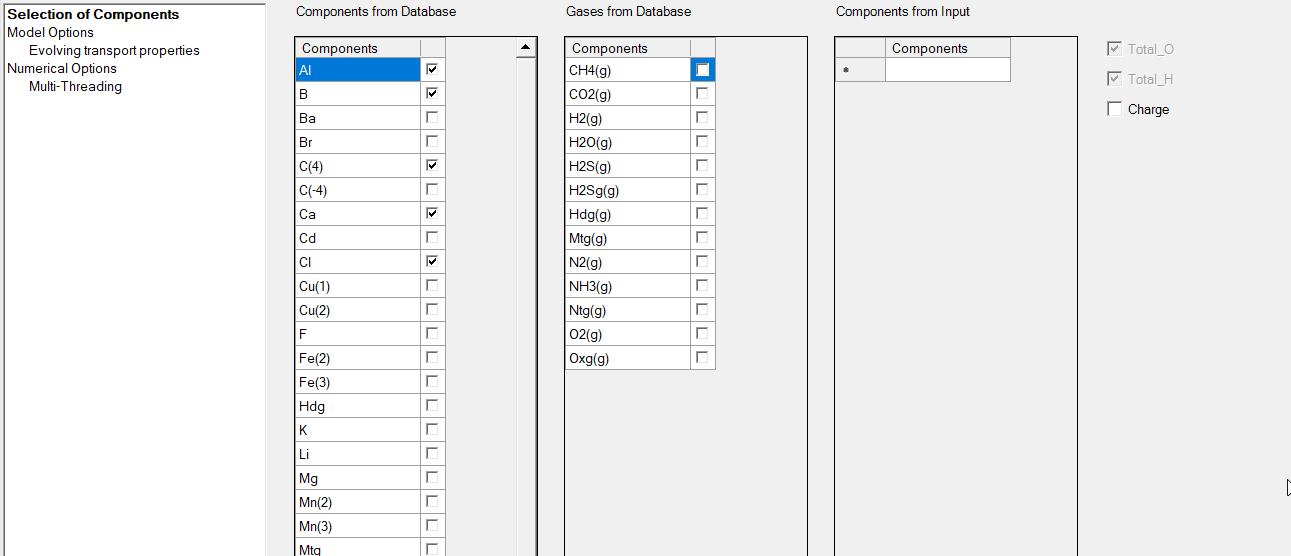Select Multi-Threading tree item
This screenshot has height=556, width=1291.
[75, 86]
